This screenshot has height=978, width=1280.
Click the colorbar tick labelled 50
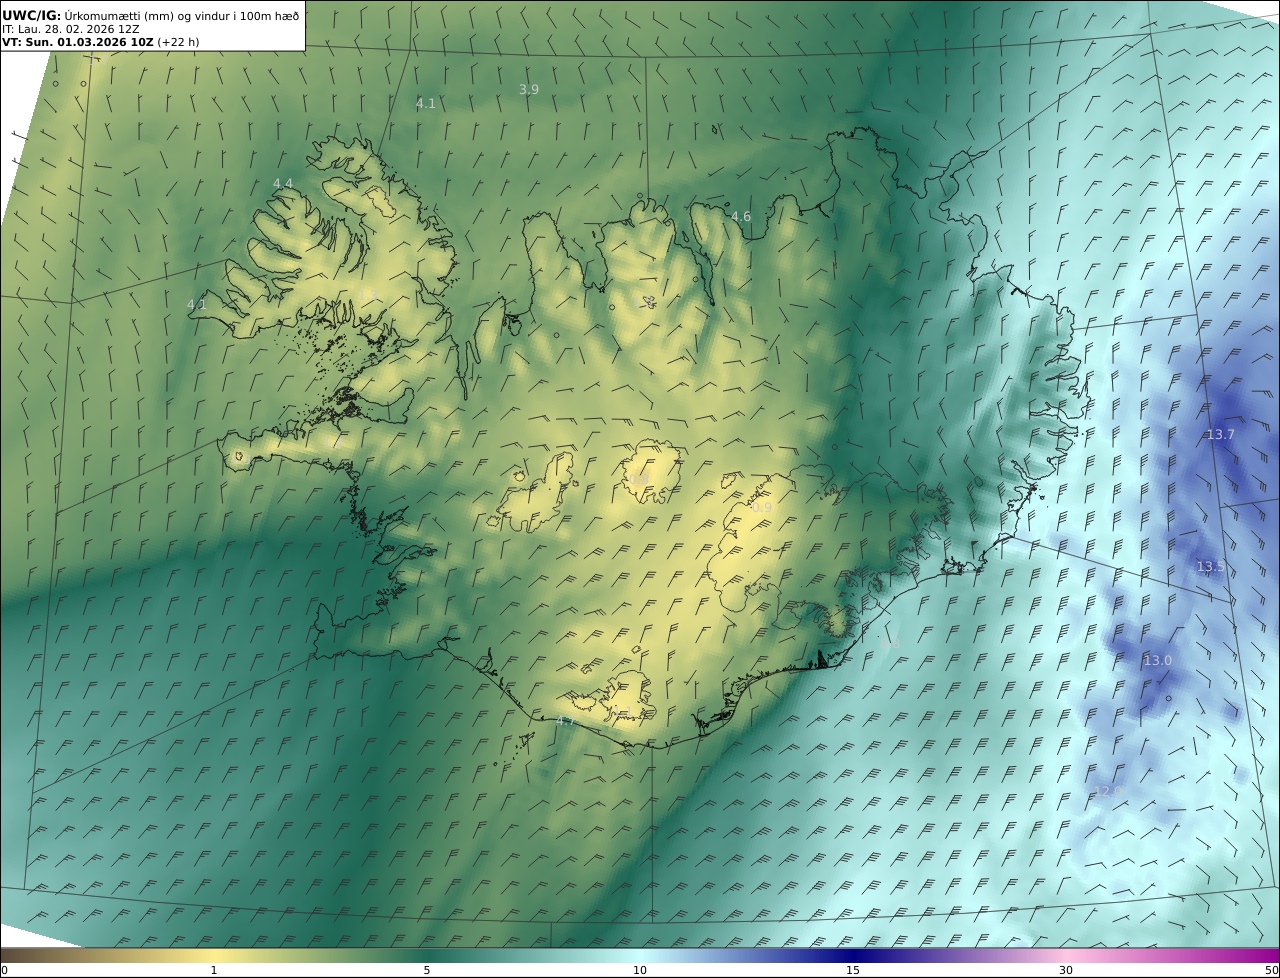(1272, 970)
